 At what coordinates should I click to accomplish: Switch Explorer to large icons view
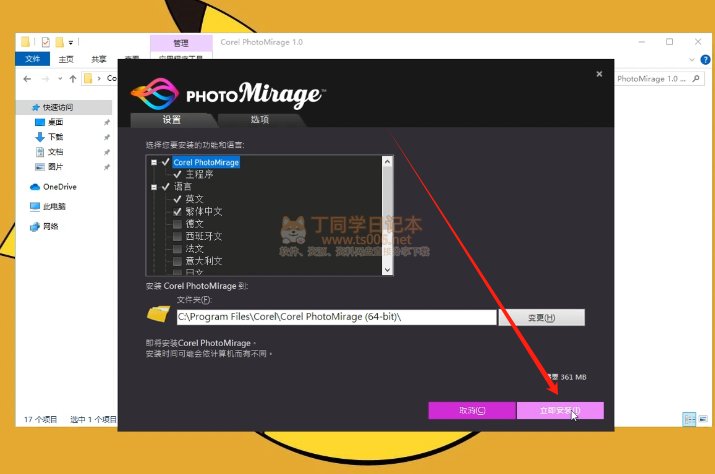[x=703, y=419]
